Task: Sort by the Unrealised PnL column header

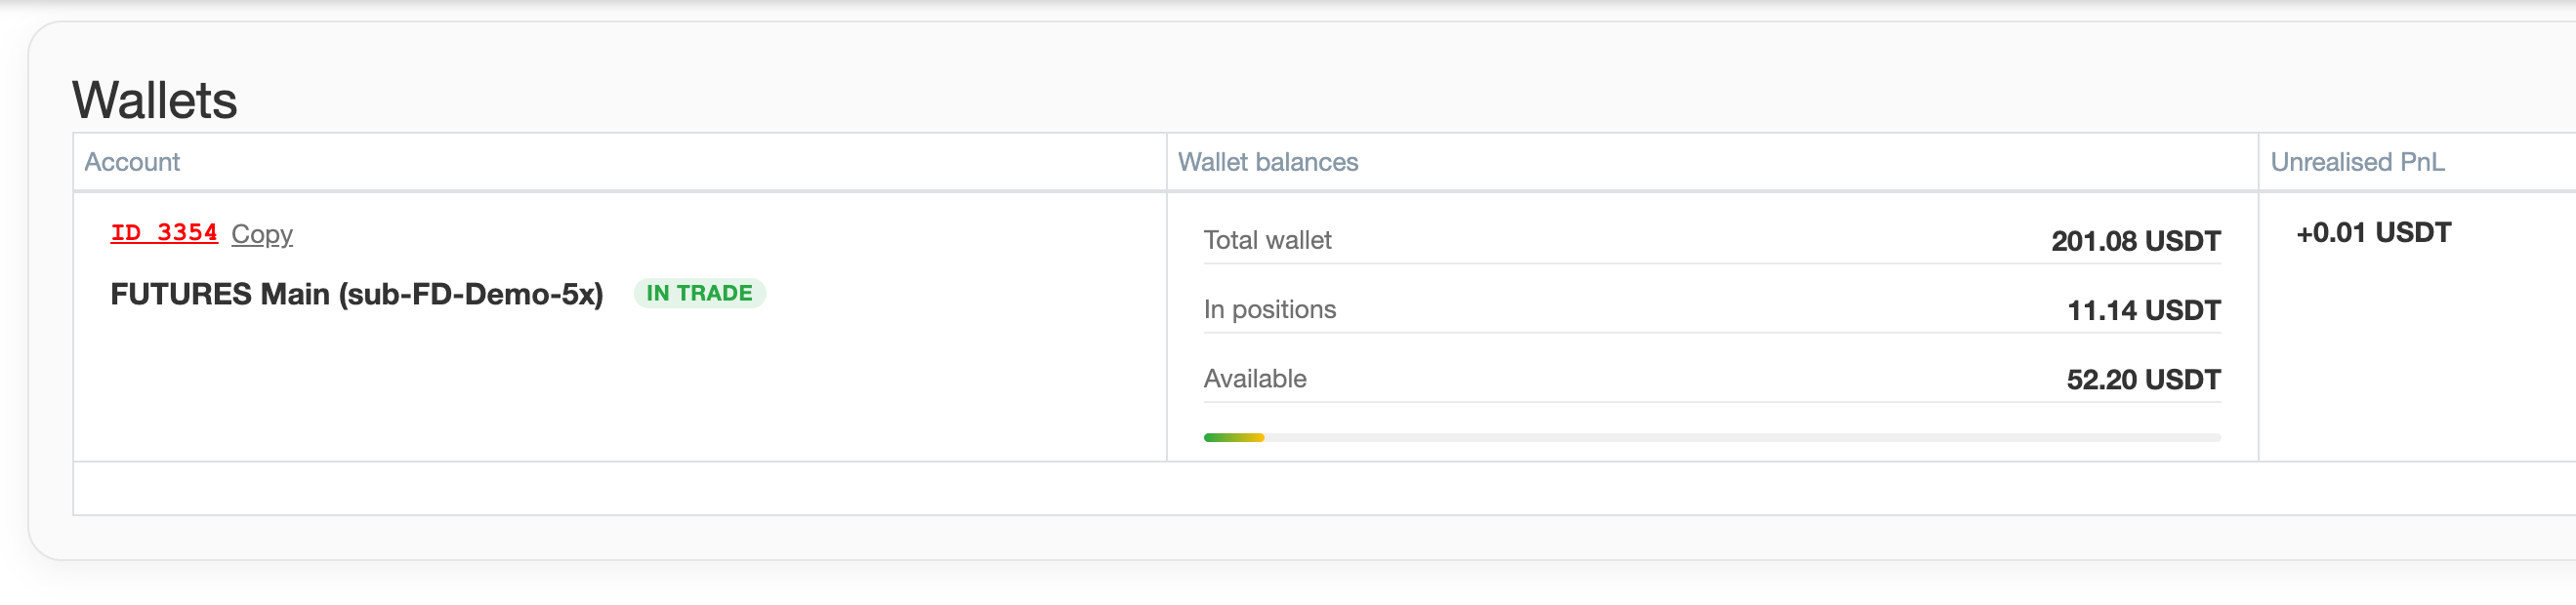Action: (x=2357, y=161)
